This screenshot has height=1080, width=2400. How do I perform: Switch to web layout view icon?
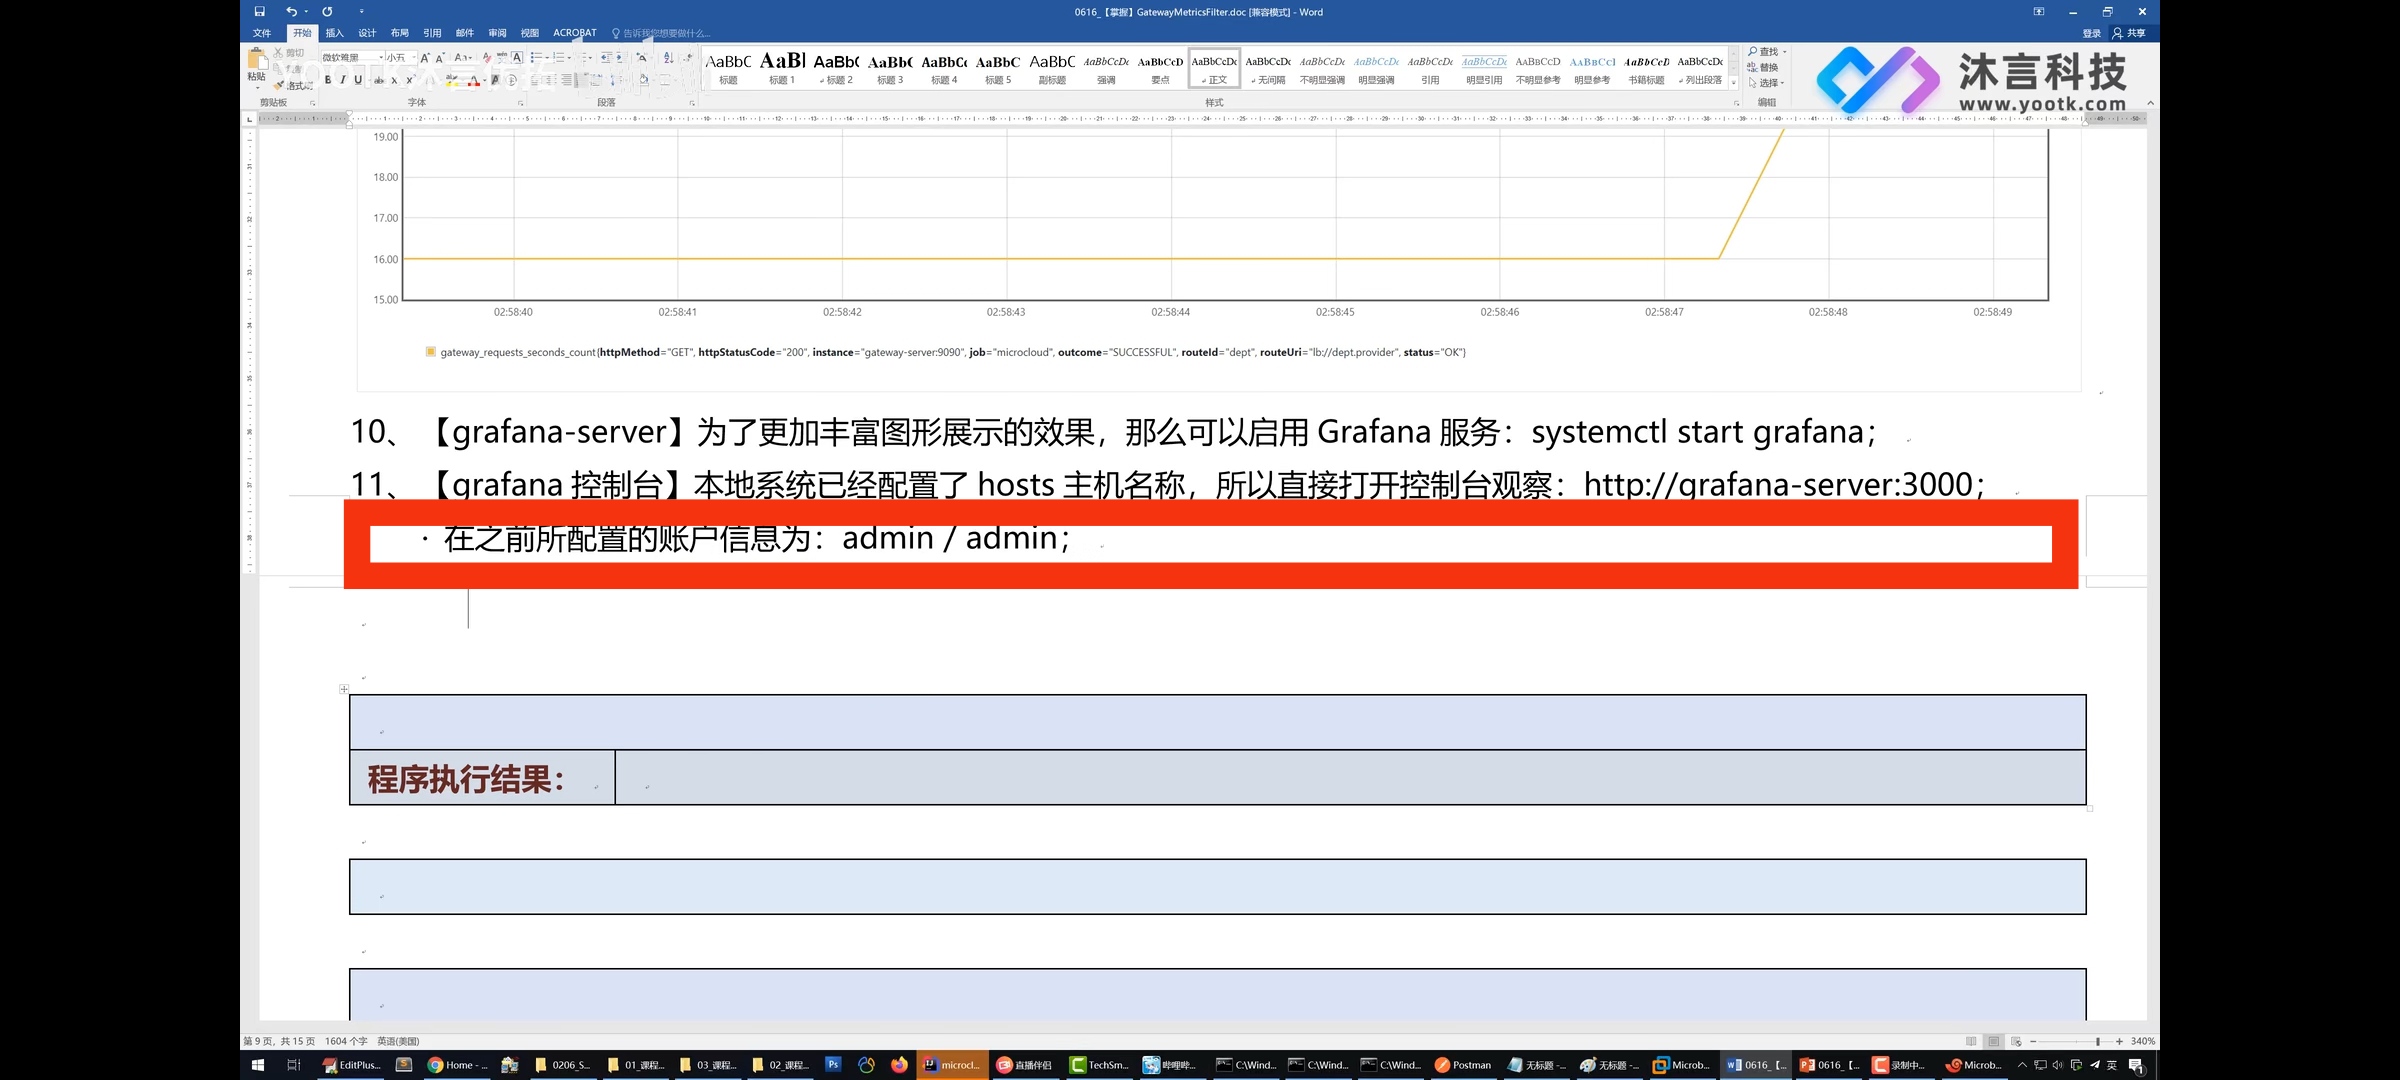[x=2016, y=1041]
